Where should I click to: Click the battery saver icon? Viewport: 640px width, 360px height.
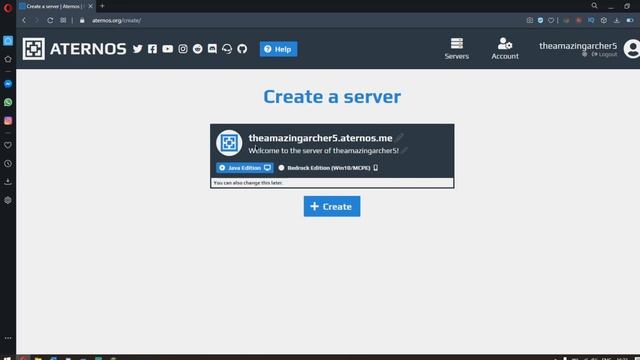click(x=630, y=20)
